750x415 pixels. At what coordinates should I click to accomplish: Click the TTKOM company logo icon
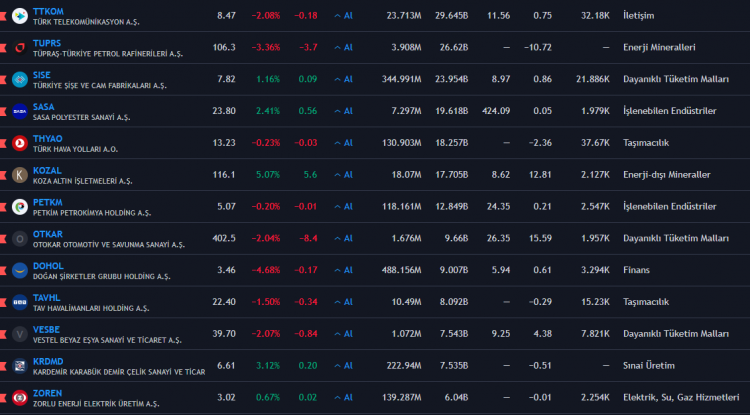pos(20,16)
